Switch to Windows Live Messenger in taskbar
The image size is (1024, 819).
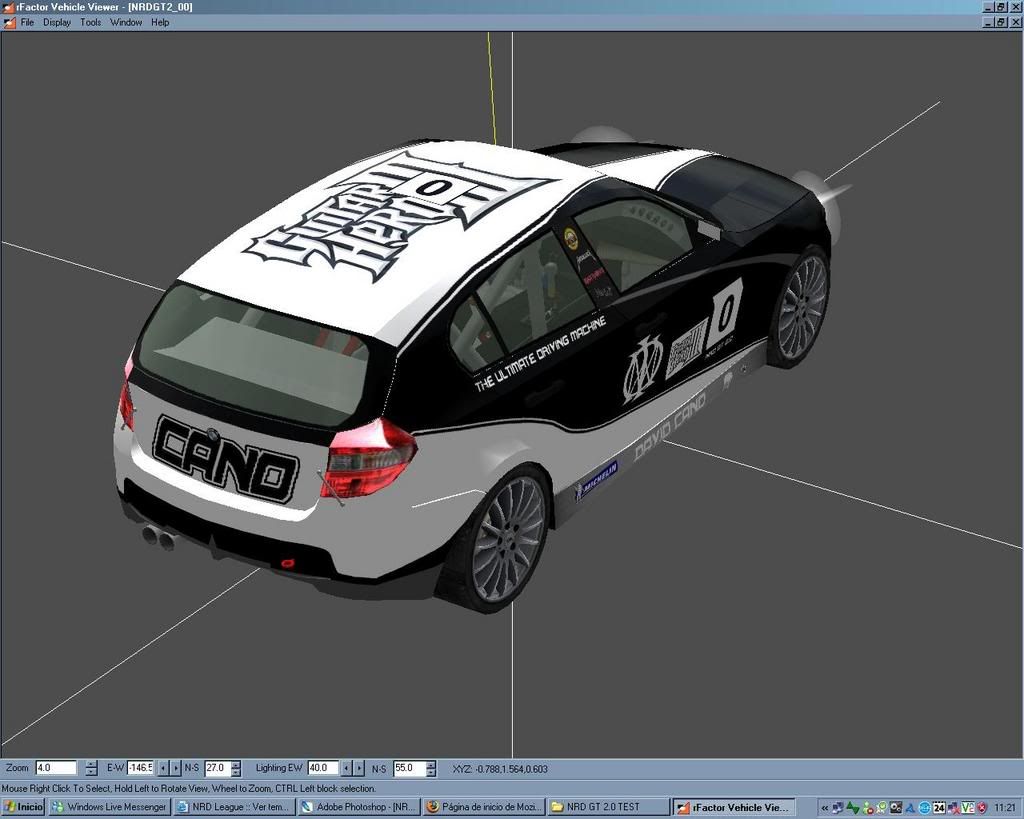click(109, 807)
